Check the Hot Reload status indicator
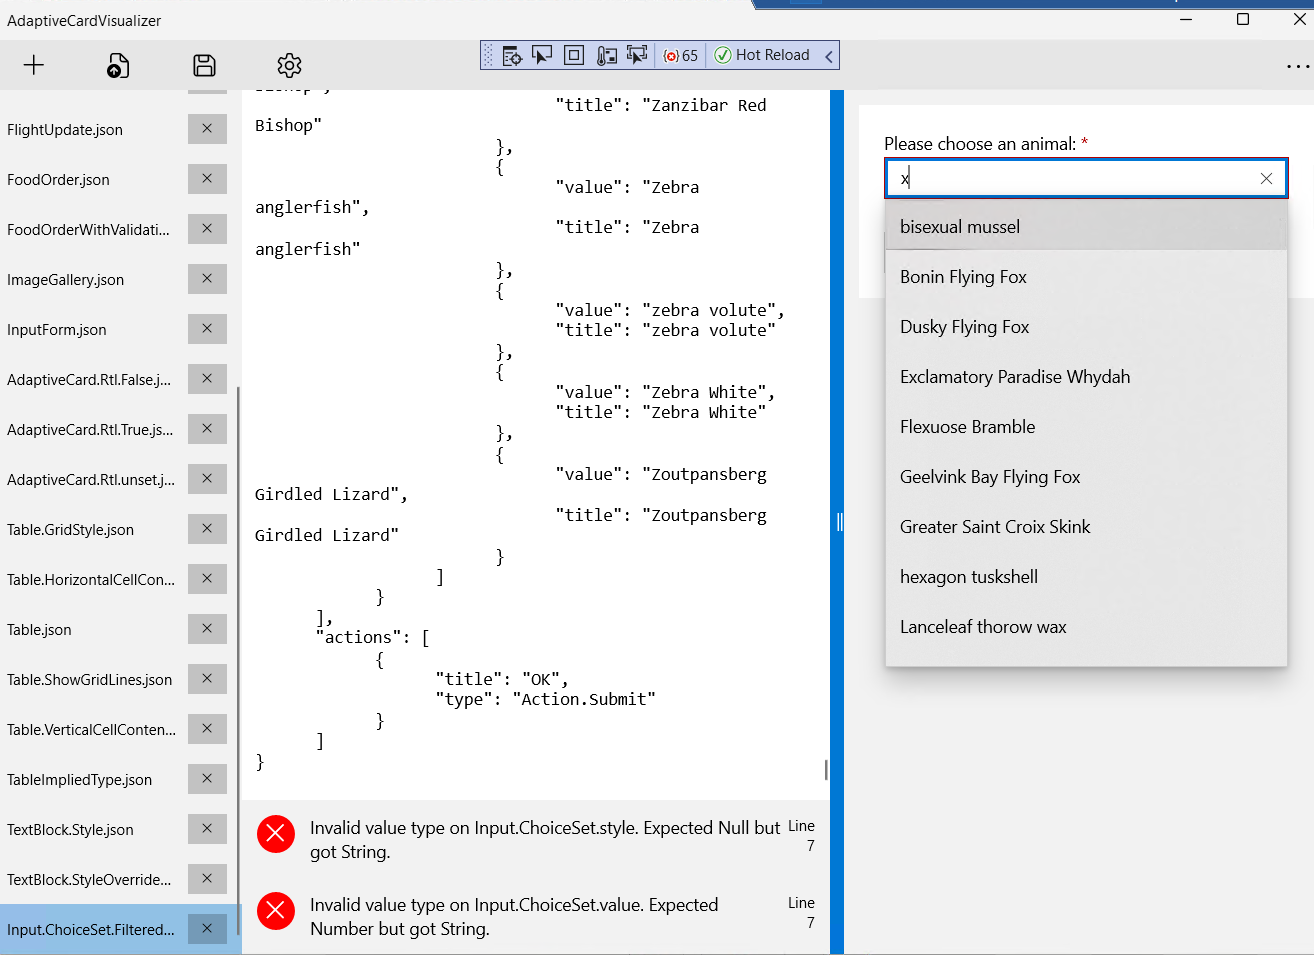This screenshot has height=955, width=1314. 763,55
